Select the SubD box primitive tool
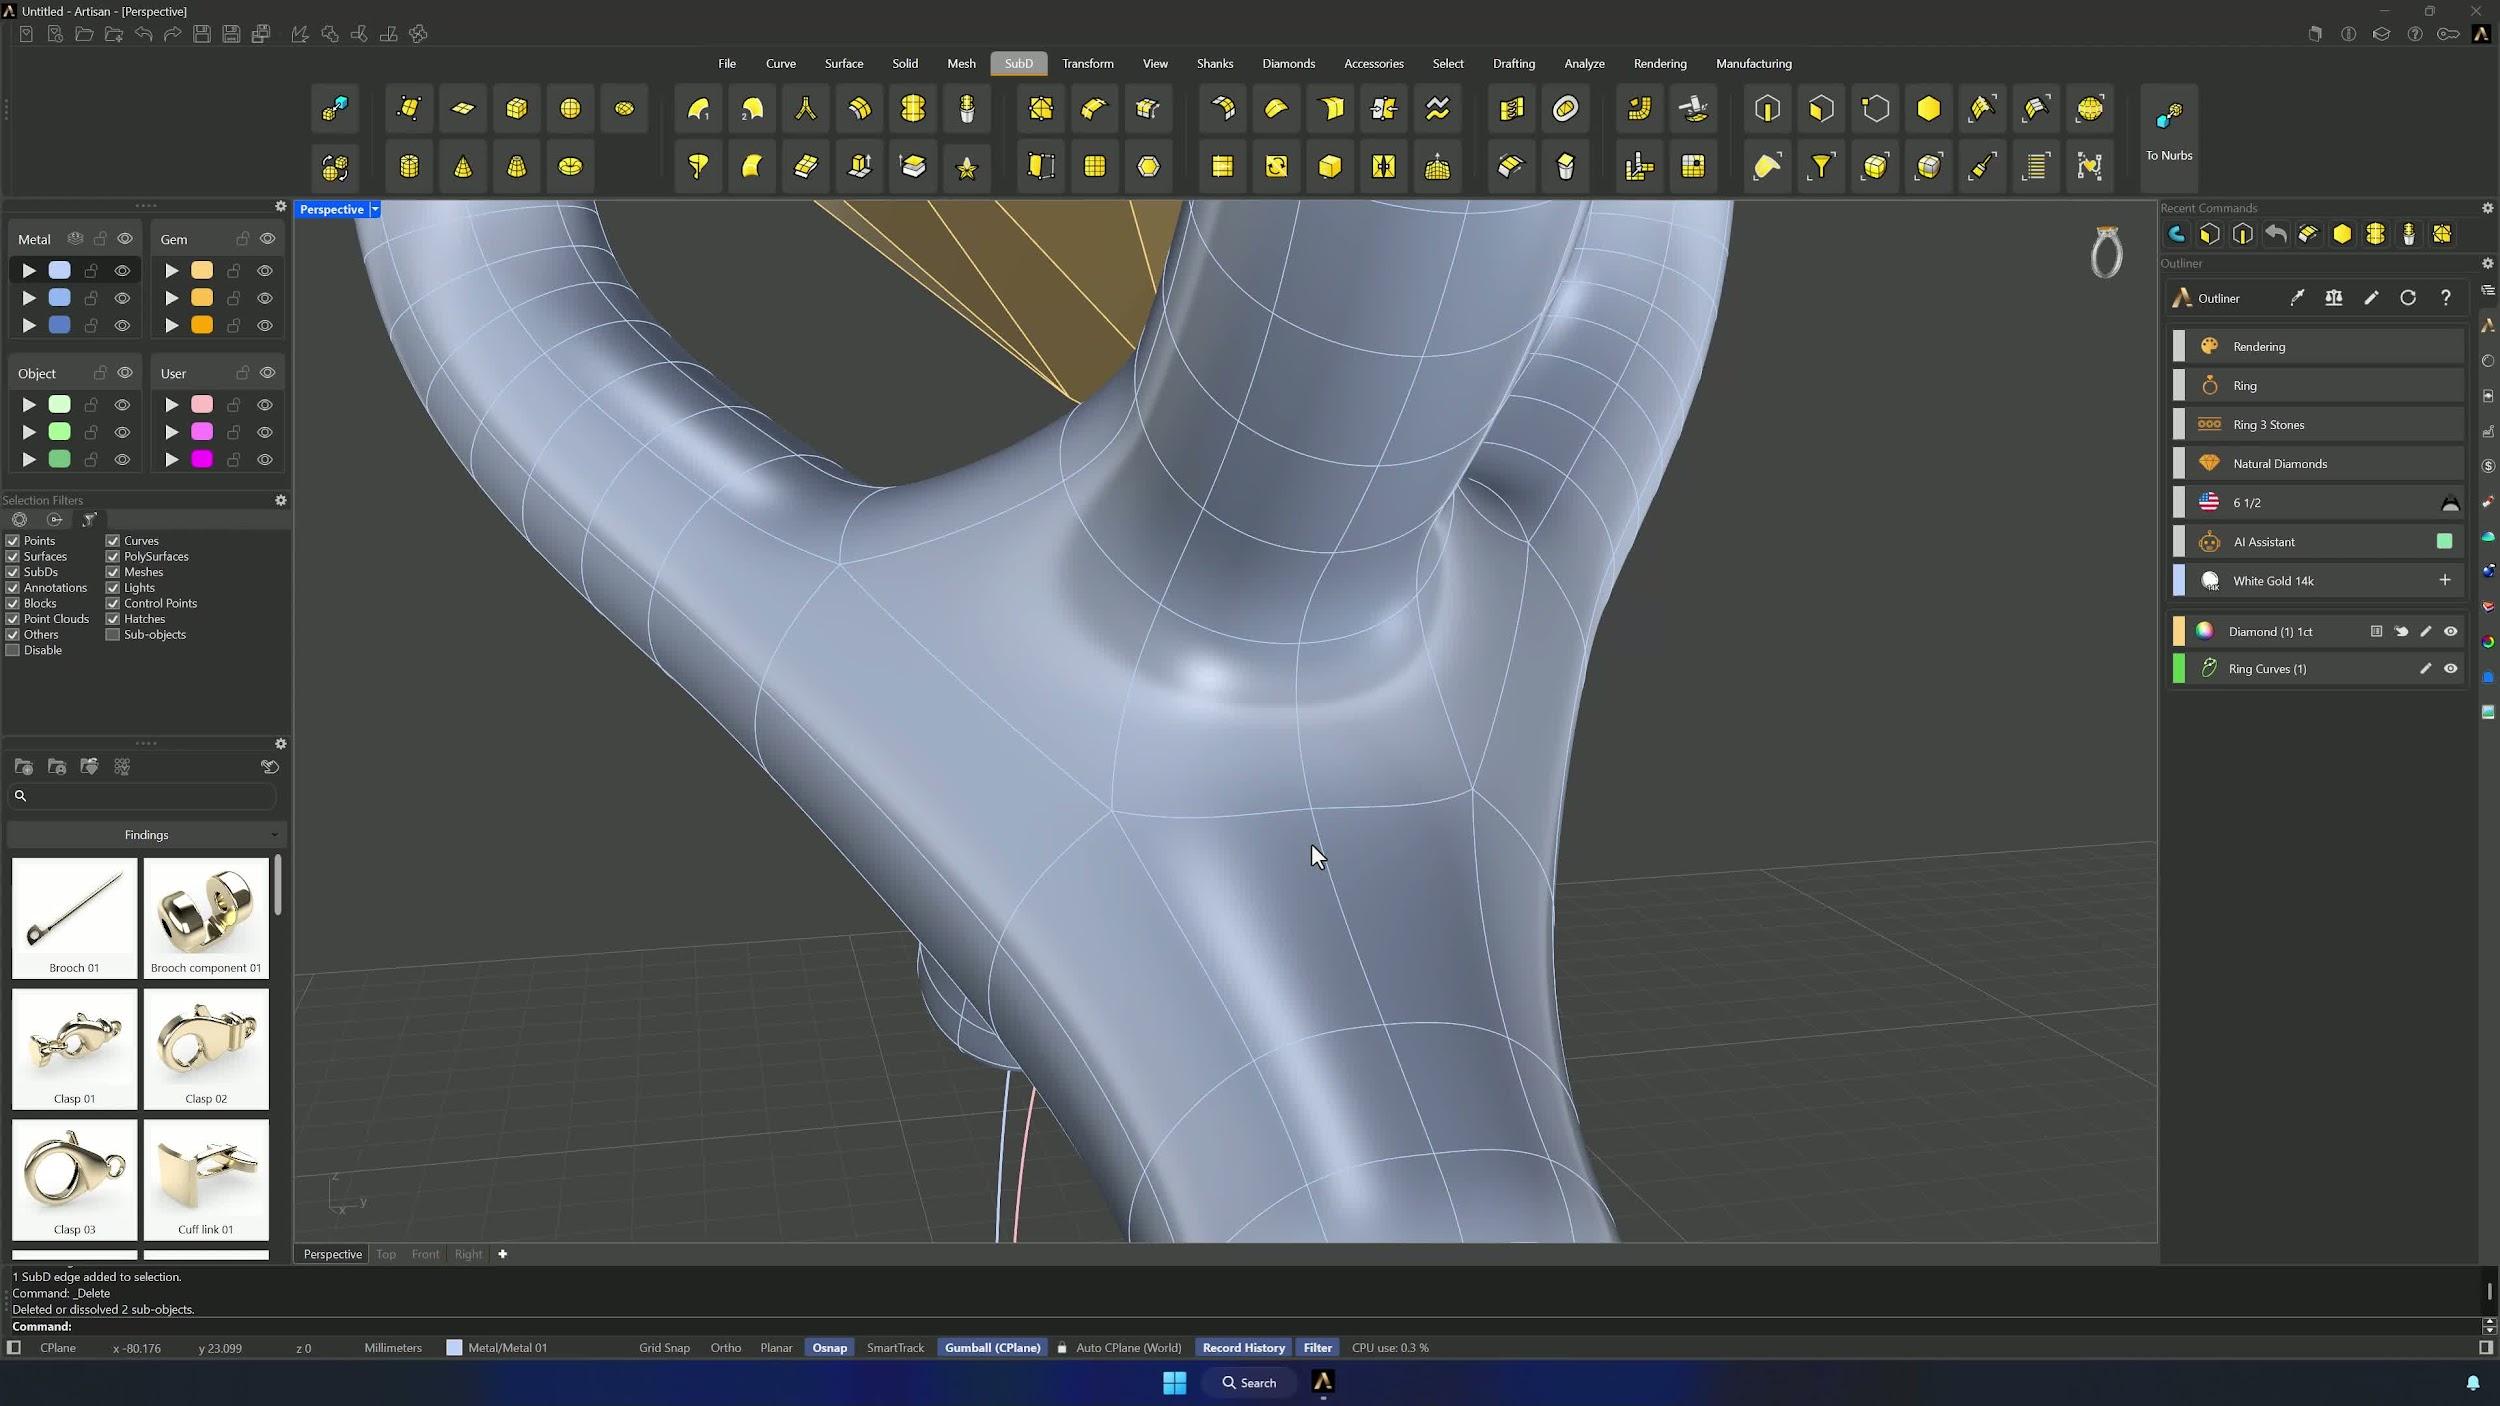2500x1406 pixels. (x=517, y=109)
